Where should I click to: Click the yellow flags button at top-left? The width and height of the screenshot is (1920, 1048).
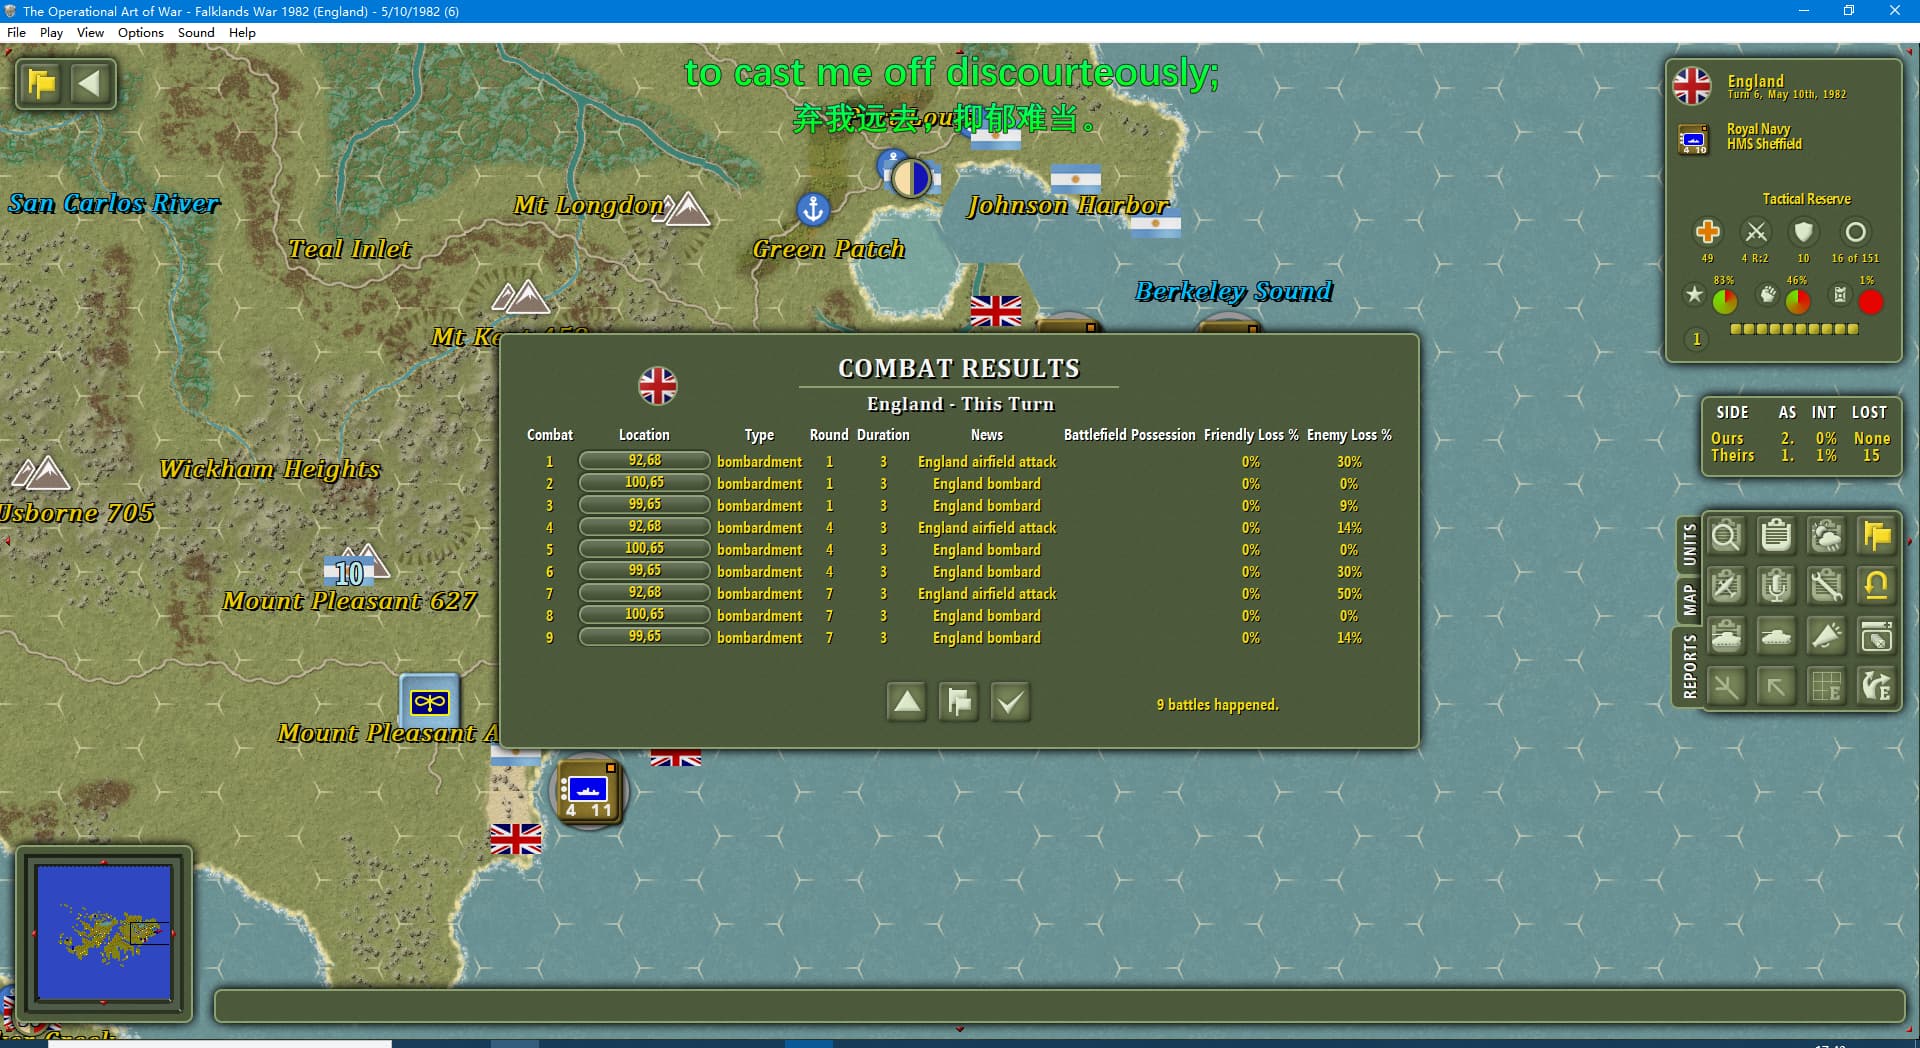coord(42,83)
